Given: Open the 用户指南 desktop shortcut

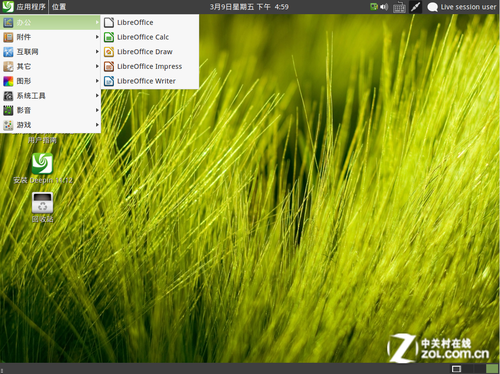Looking at the screenshot, I should coord(42,140).
